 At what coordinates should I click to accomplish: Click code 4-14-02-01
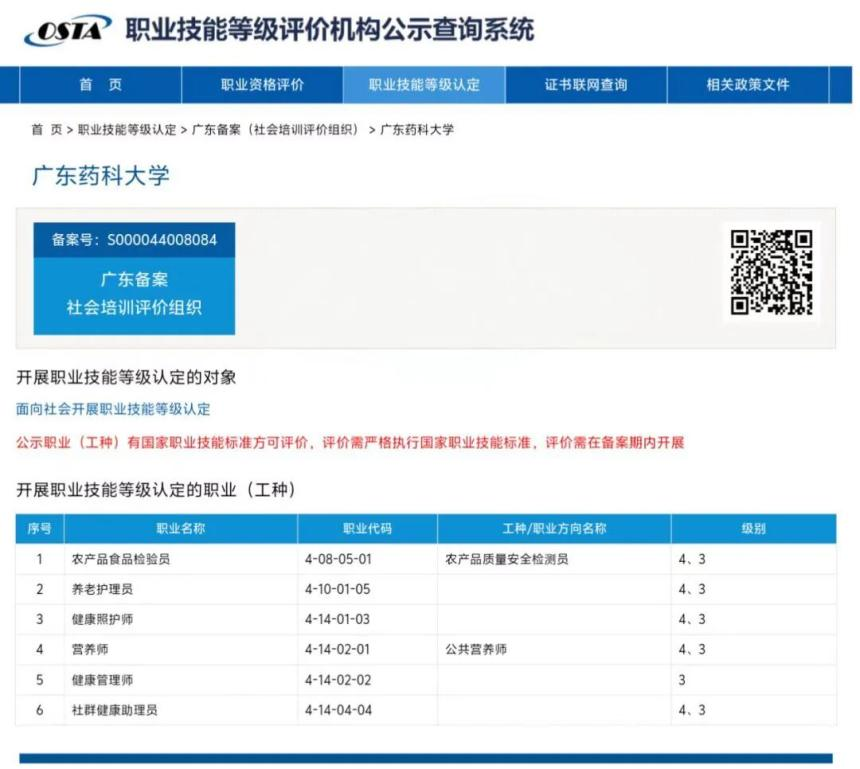click(x=337, y=649)
